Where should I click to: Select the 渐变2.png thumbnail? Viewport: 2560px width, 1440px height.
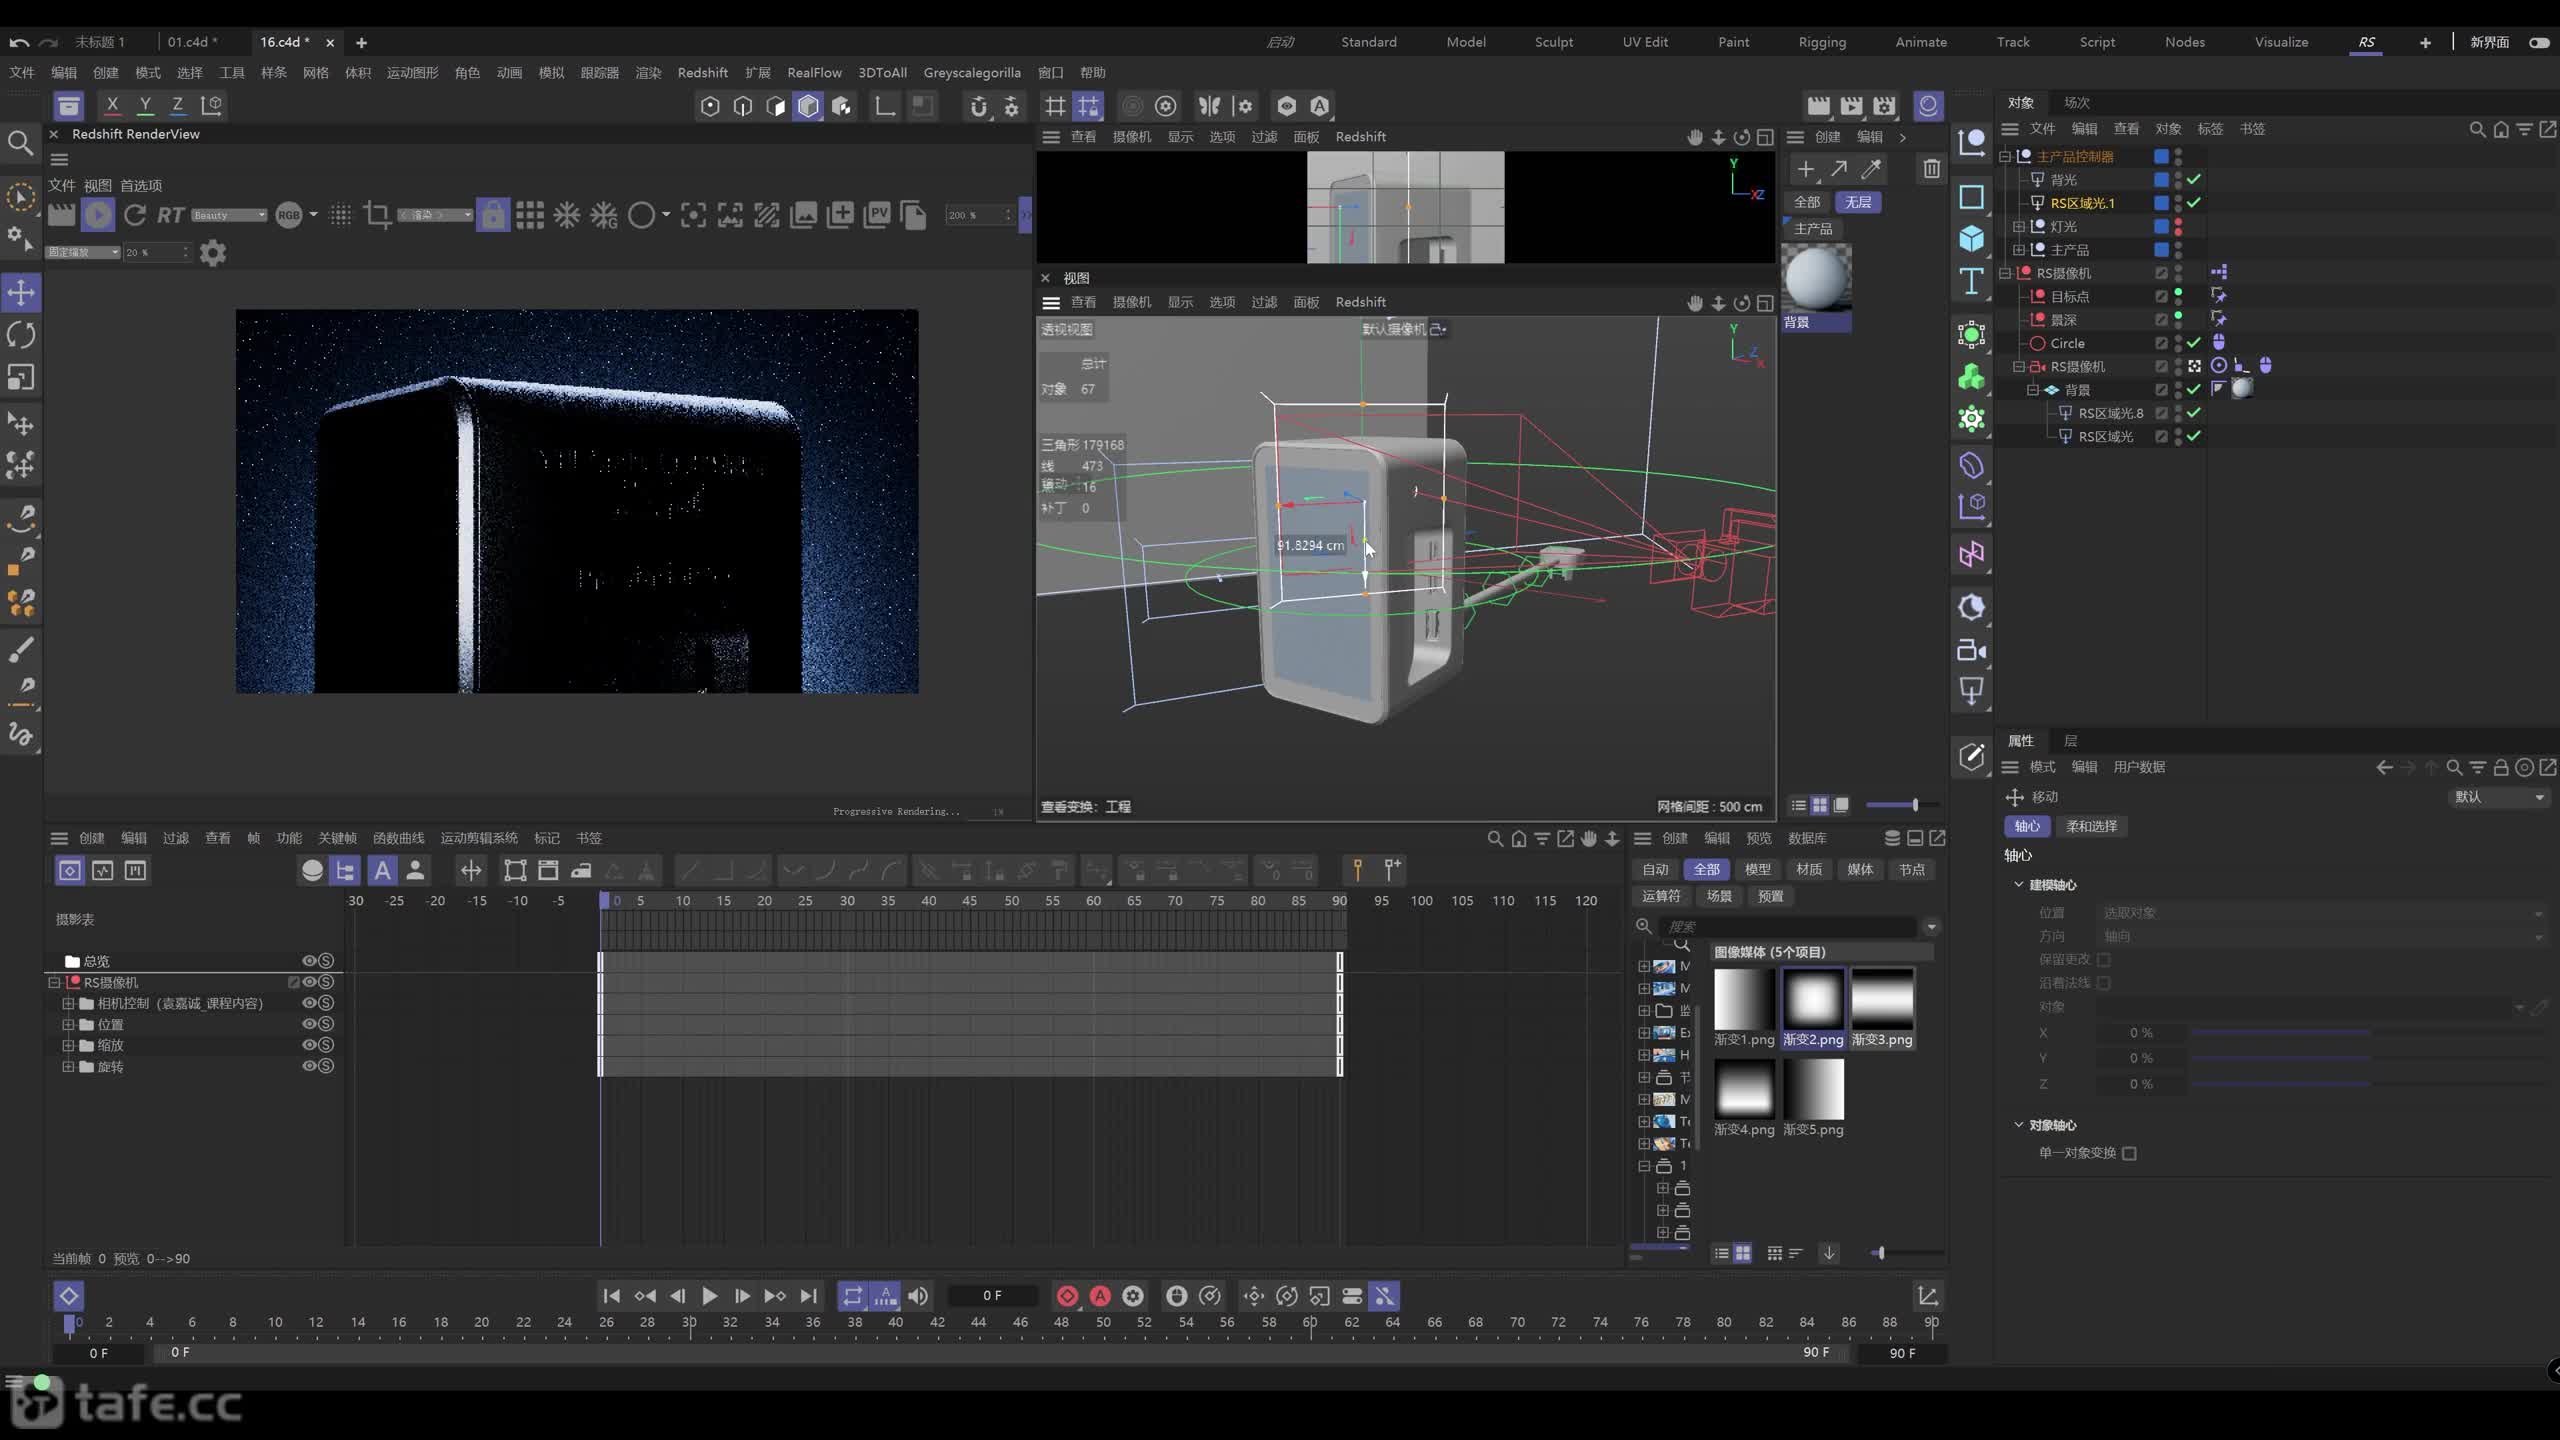(x=1813, y=1007)
